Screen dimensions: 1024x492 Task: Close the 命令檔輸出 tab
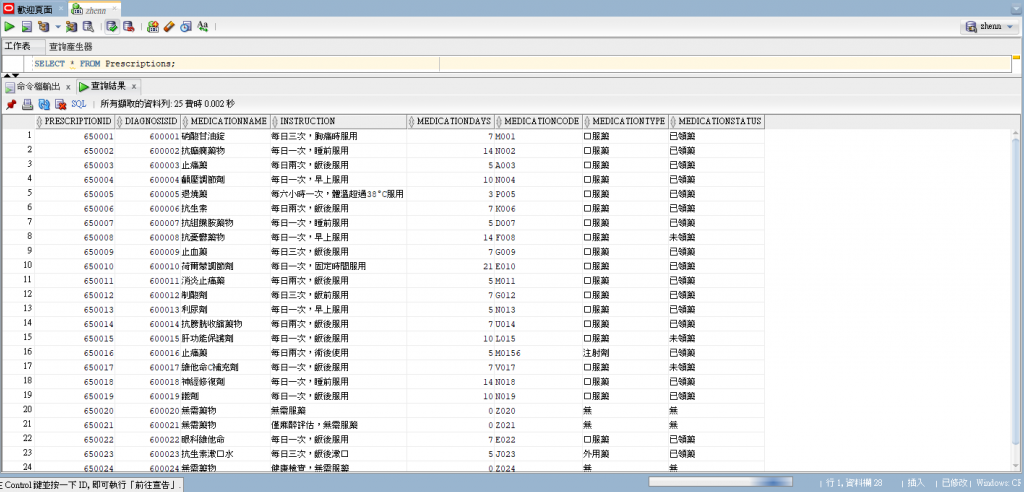tap(68, 87)
